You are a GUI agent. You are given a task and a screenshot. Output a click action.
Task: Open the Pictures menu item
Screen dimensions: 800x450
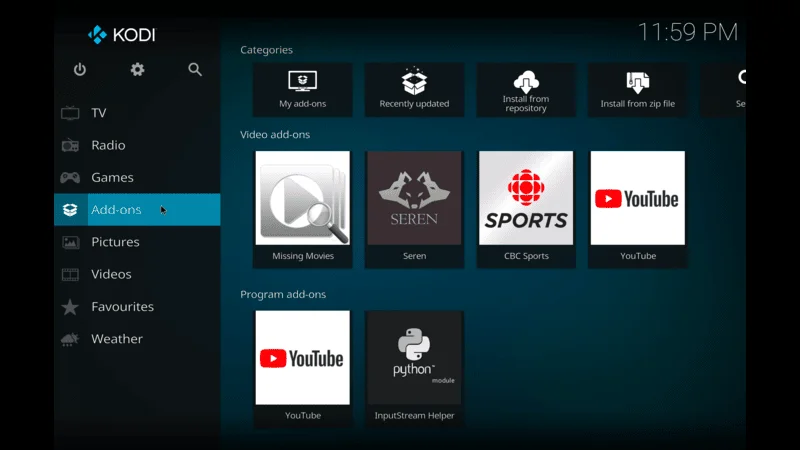[137, 242]
